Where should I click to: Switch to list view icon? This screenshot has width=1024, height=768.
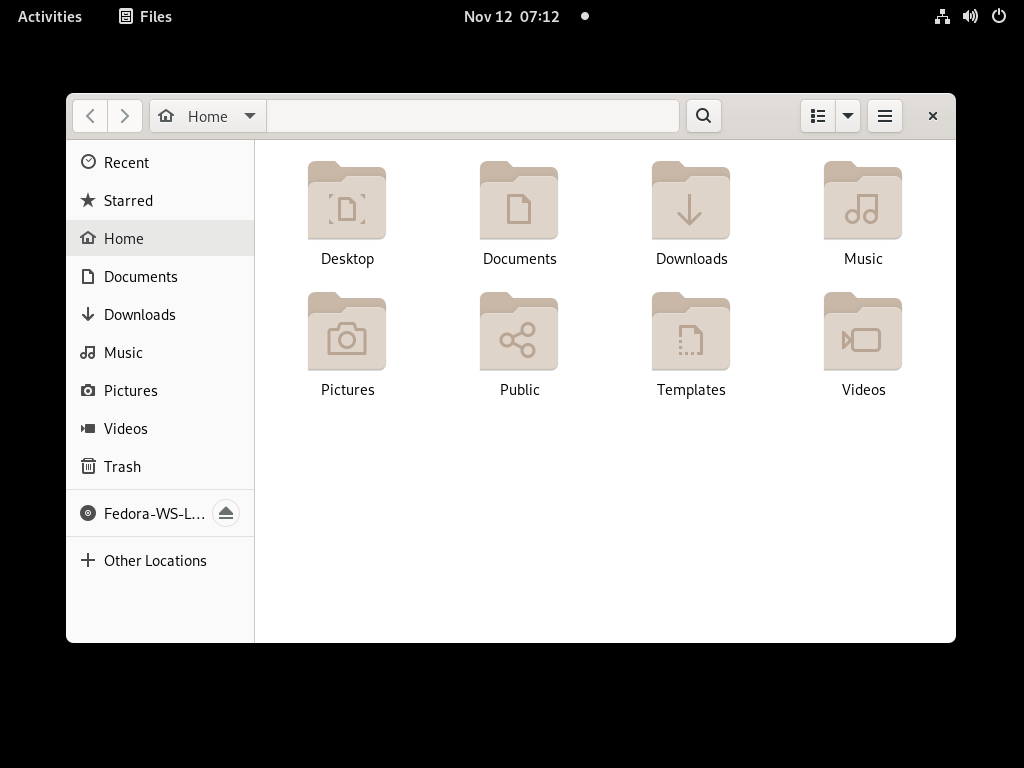818,116
